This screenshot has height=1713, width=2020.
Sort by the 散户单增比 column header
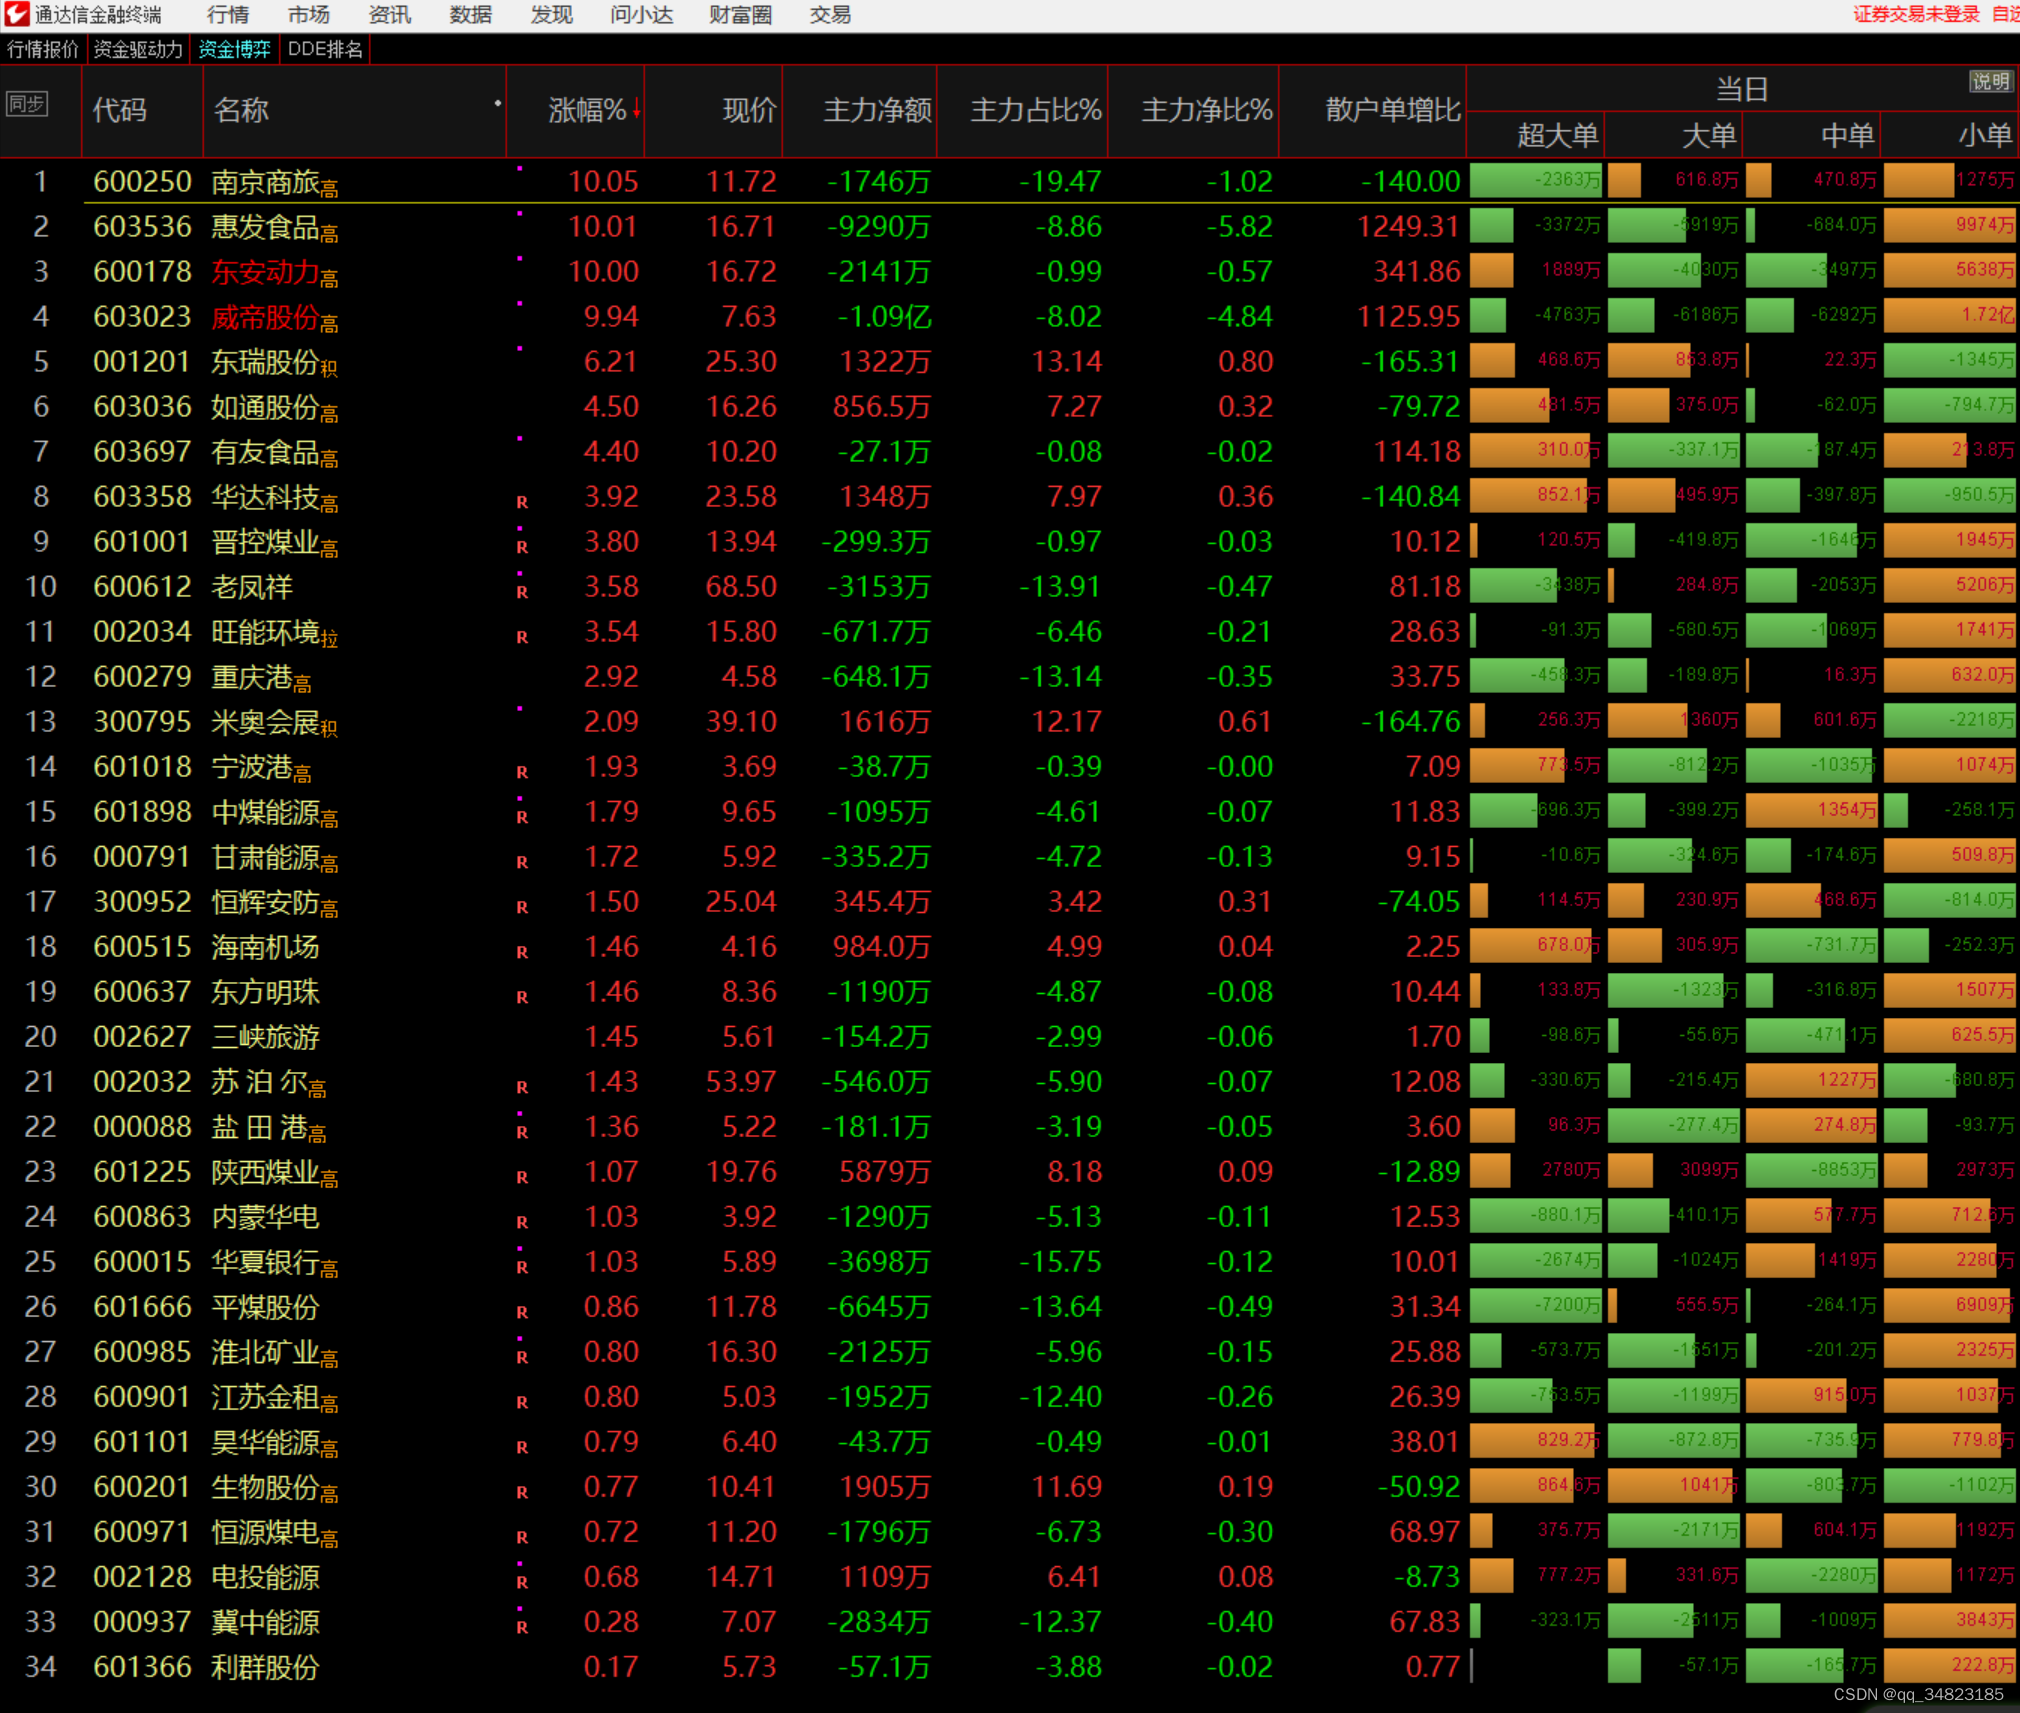coord(1392,110)
